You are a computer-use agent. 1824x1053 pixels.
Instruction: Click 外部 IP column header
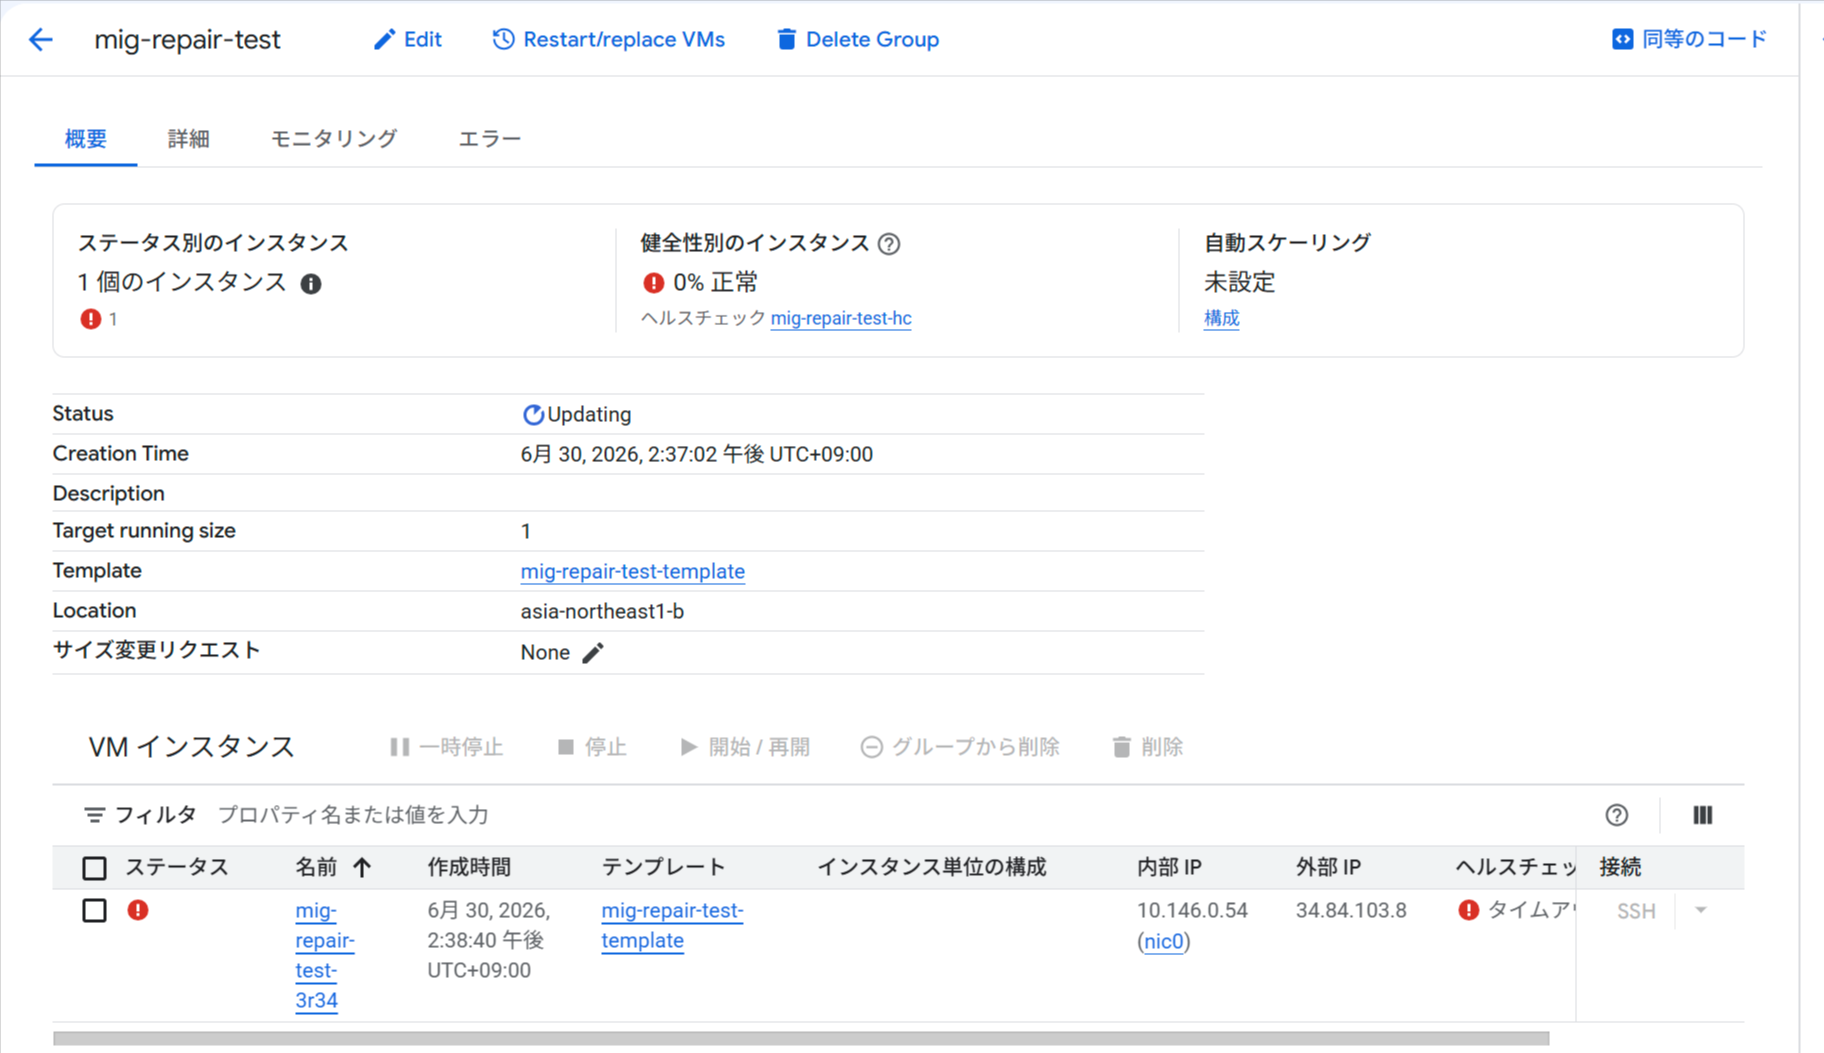(1328, 867)
